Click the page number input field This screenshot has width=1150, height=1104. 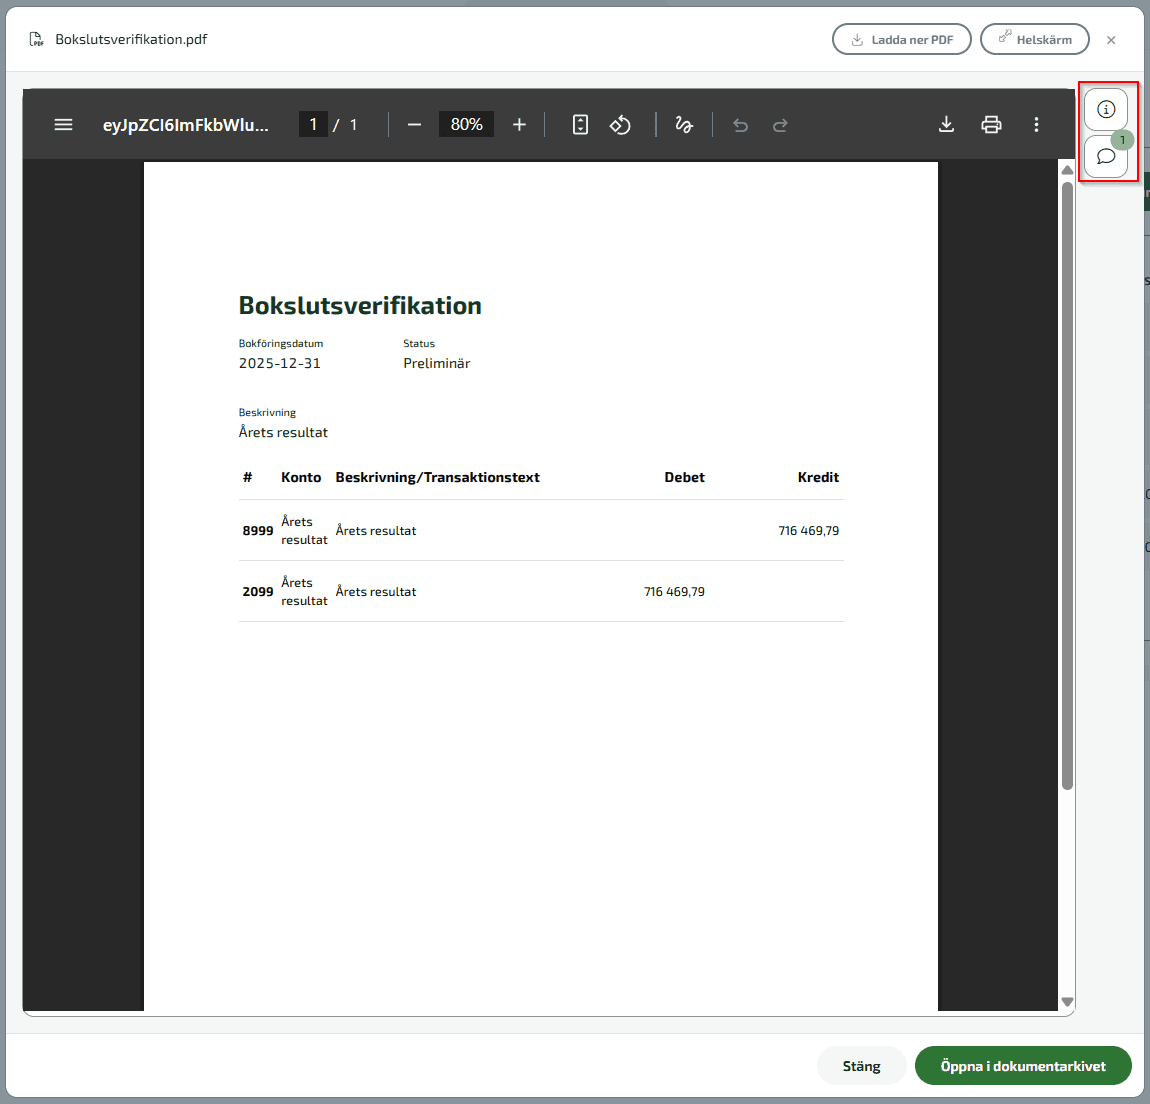click(x=313, y=124)
